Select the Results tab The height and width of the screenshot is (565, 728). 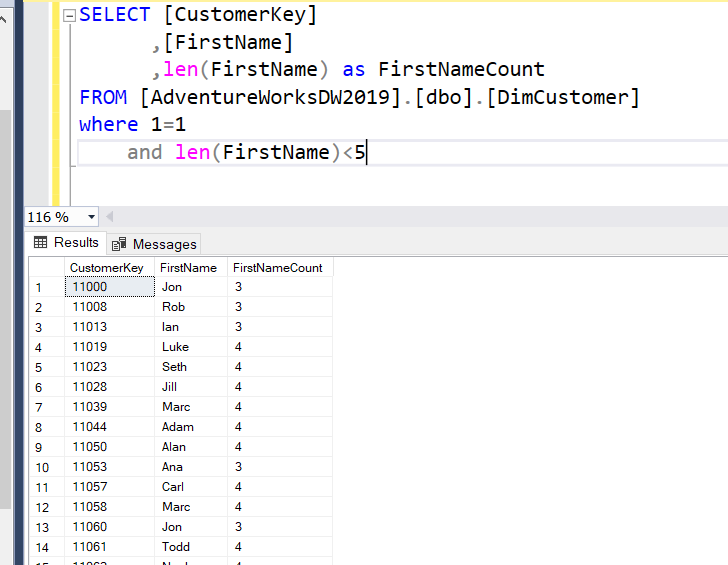coord(66,242)
